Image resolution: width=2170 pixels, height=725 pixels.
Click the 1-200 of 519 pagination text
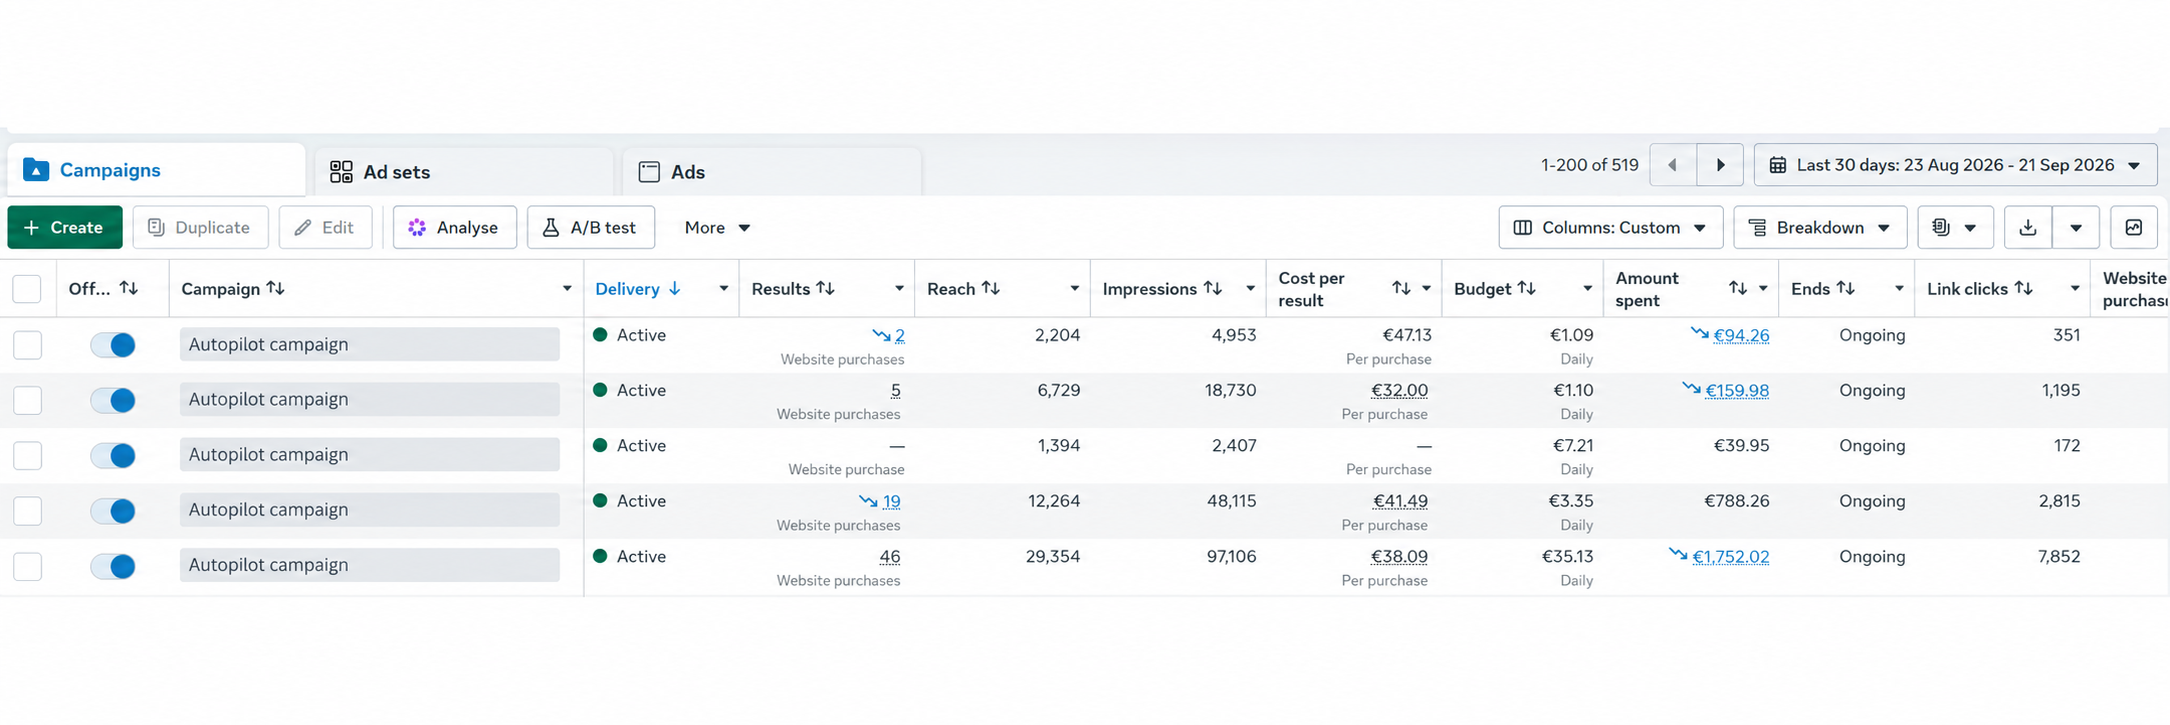click(1589, 165)
